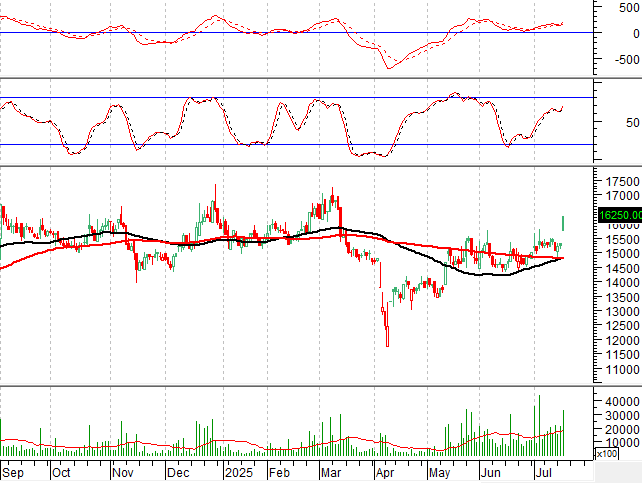Screen dimensions: 642x483
Task: Click the 40000 volume axis value
Action: tap(623, 402)
